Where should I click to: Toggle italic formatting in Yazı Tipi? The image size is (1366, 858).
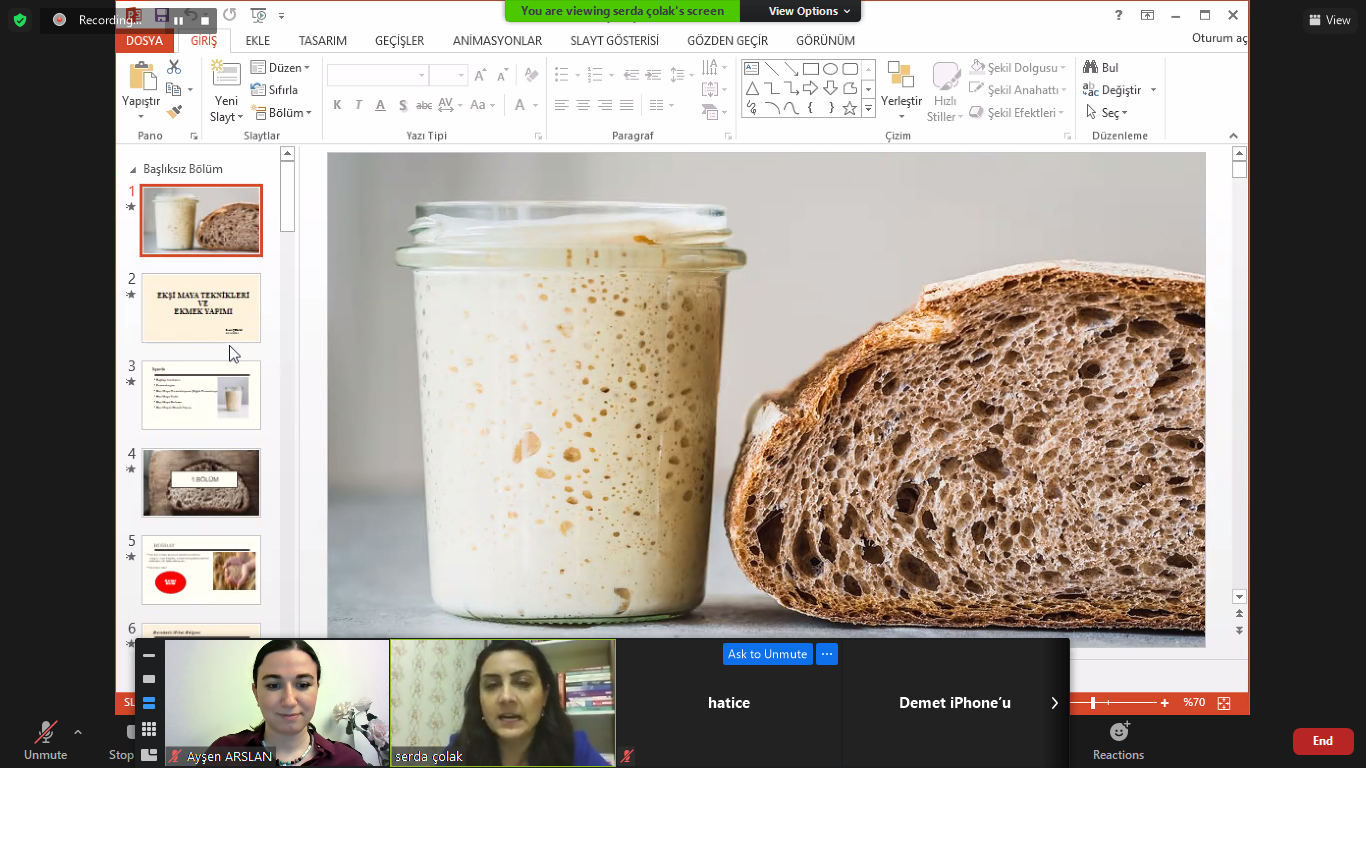pos(359,105)
